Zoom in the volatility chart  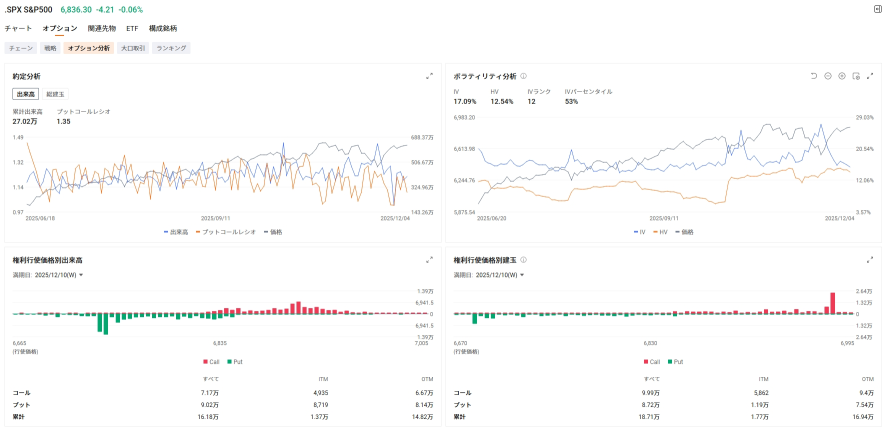[x=842, y=76]
